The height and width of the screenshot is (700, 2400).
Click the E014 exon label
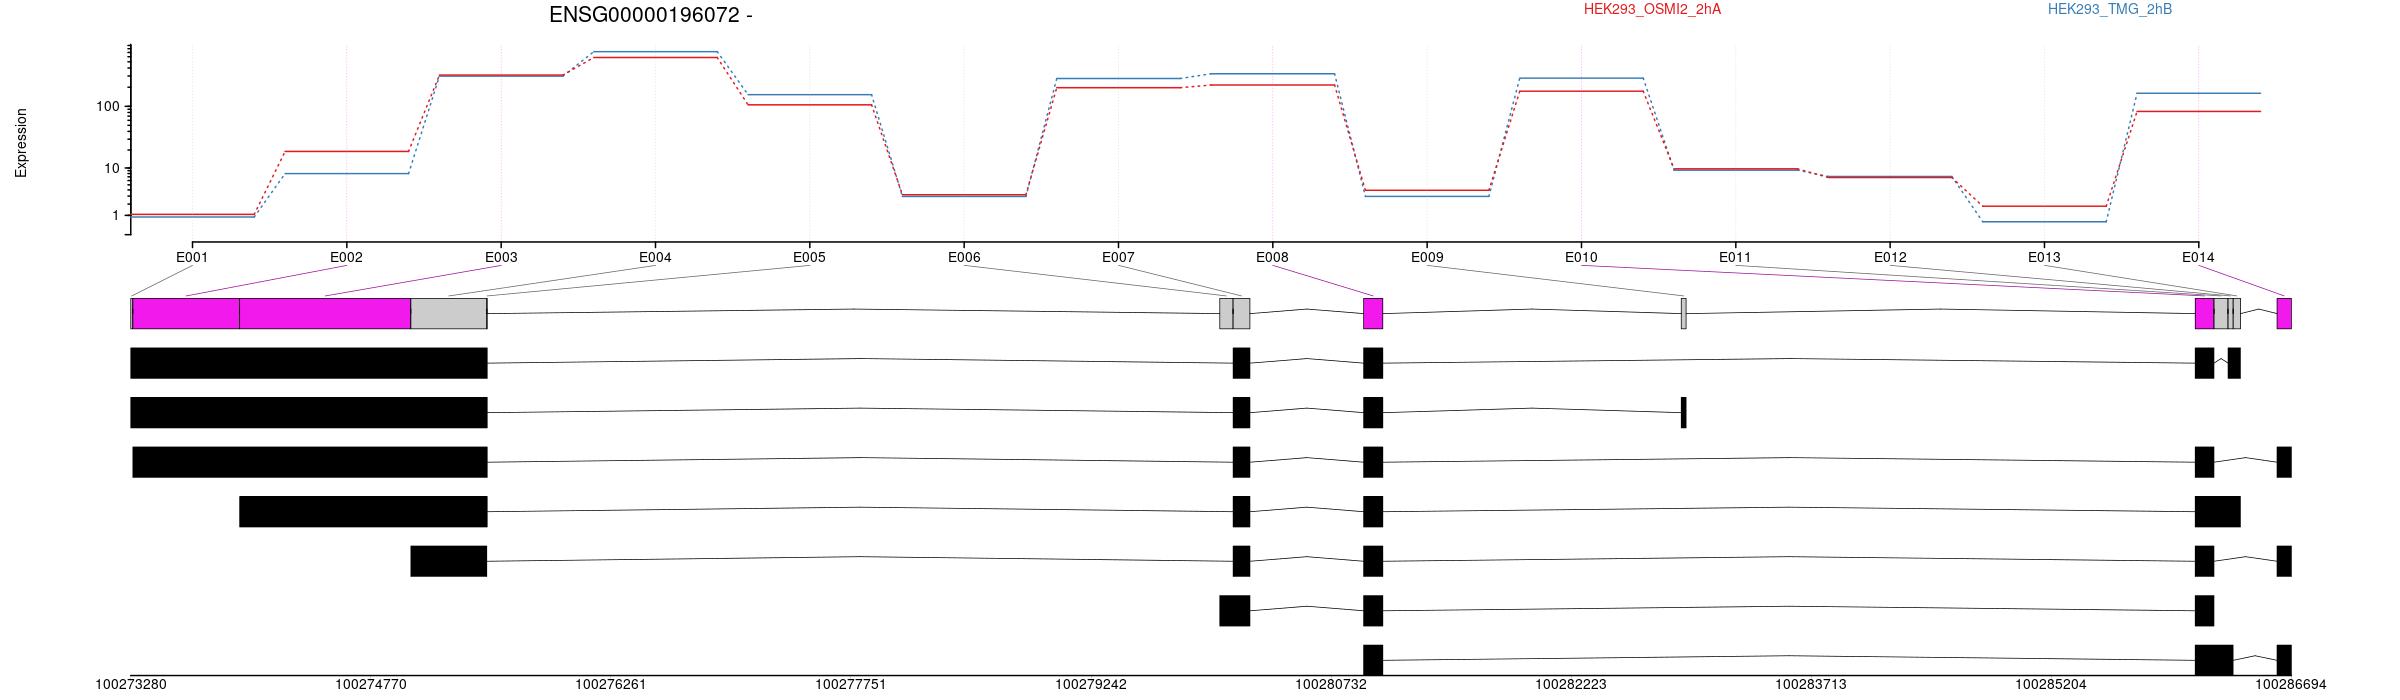(2198, 257)
